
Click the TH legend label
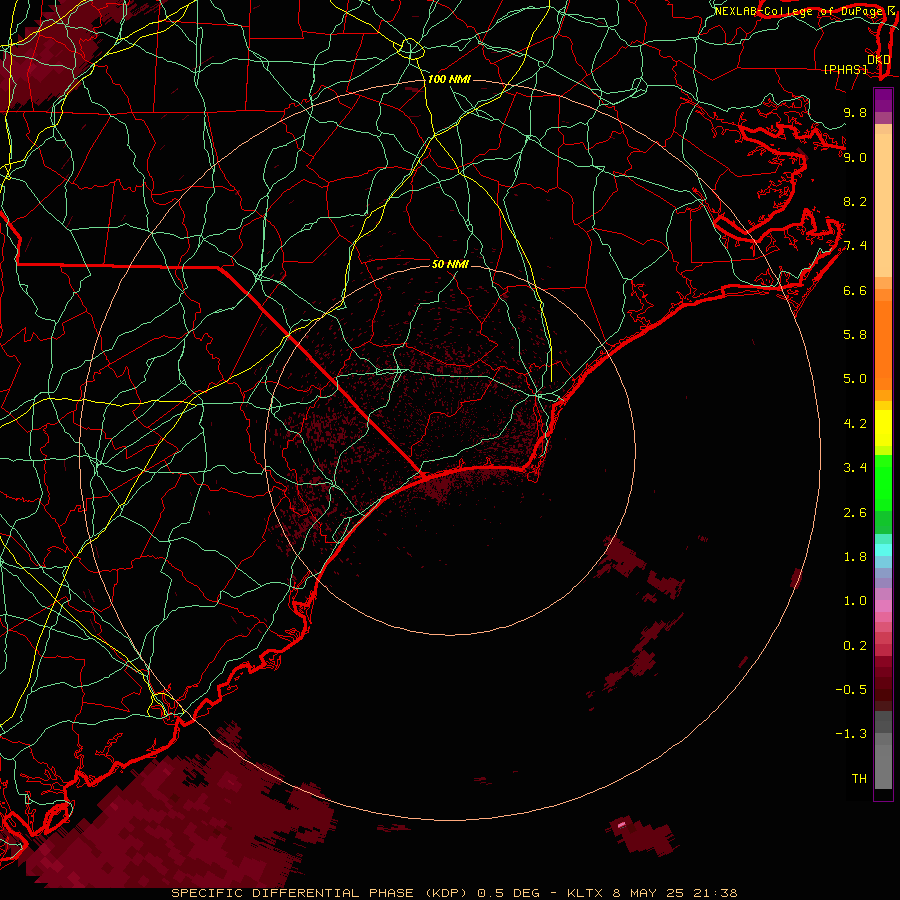click(859, 779)
